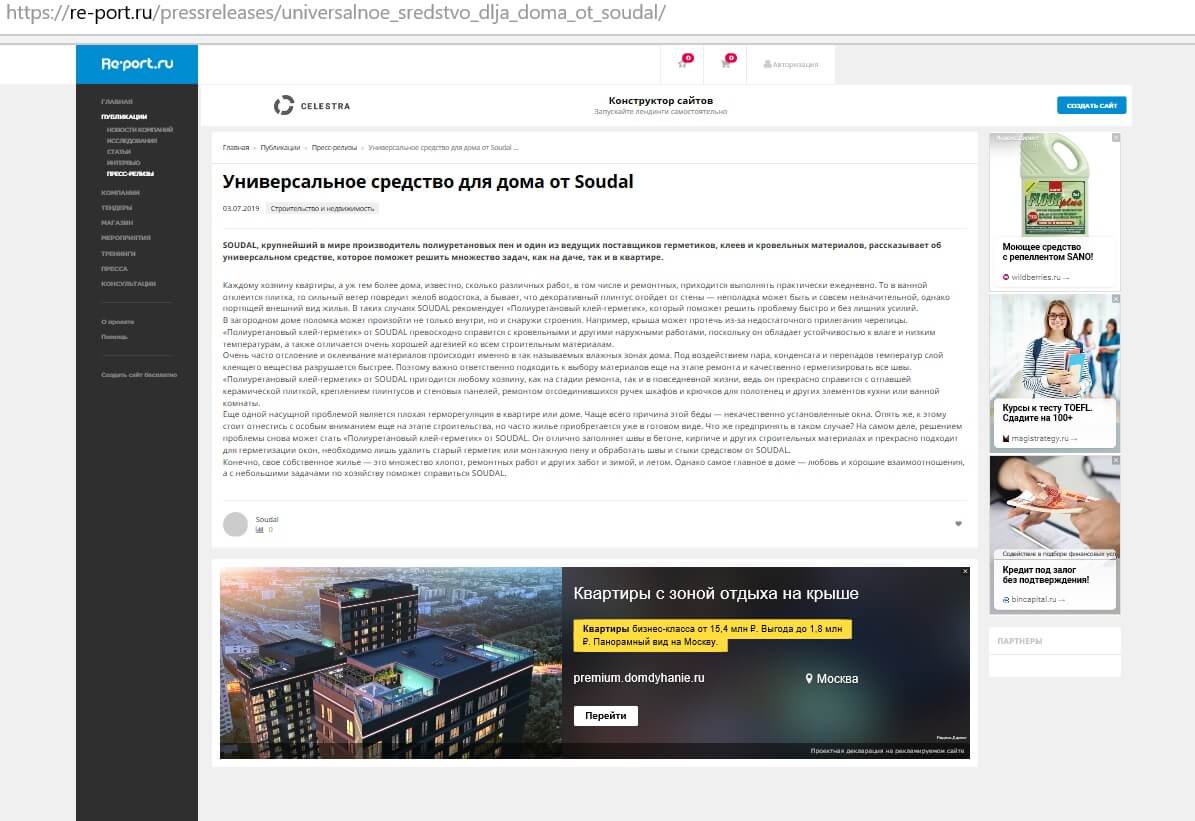Click the TOEFL courses ad image
Image resolution: width=1195 pixels, height=821 pixels.
(1054, 347)
